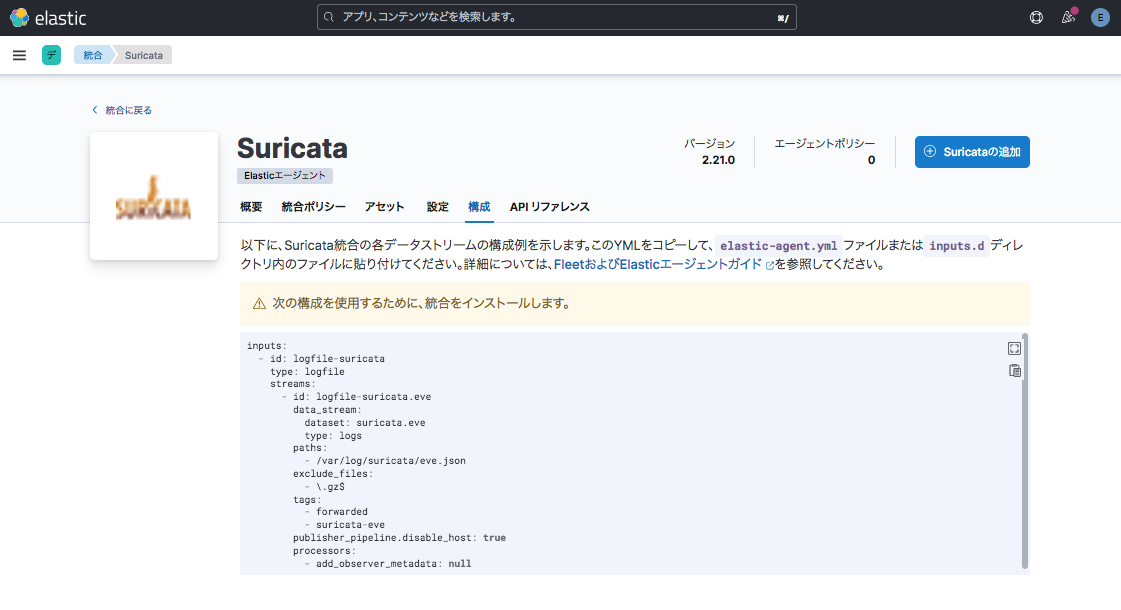Screen dimensions: 1121x610
Task: Open the help menu icon
Action: coord(1036,18)
